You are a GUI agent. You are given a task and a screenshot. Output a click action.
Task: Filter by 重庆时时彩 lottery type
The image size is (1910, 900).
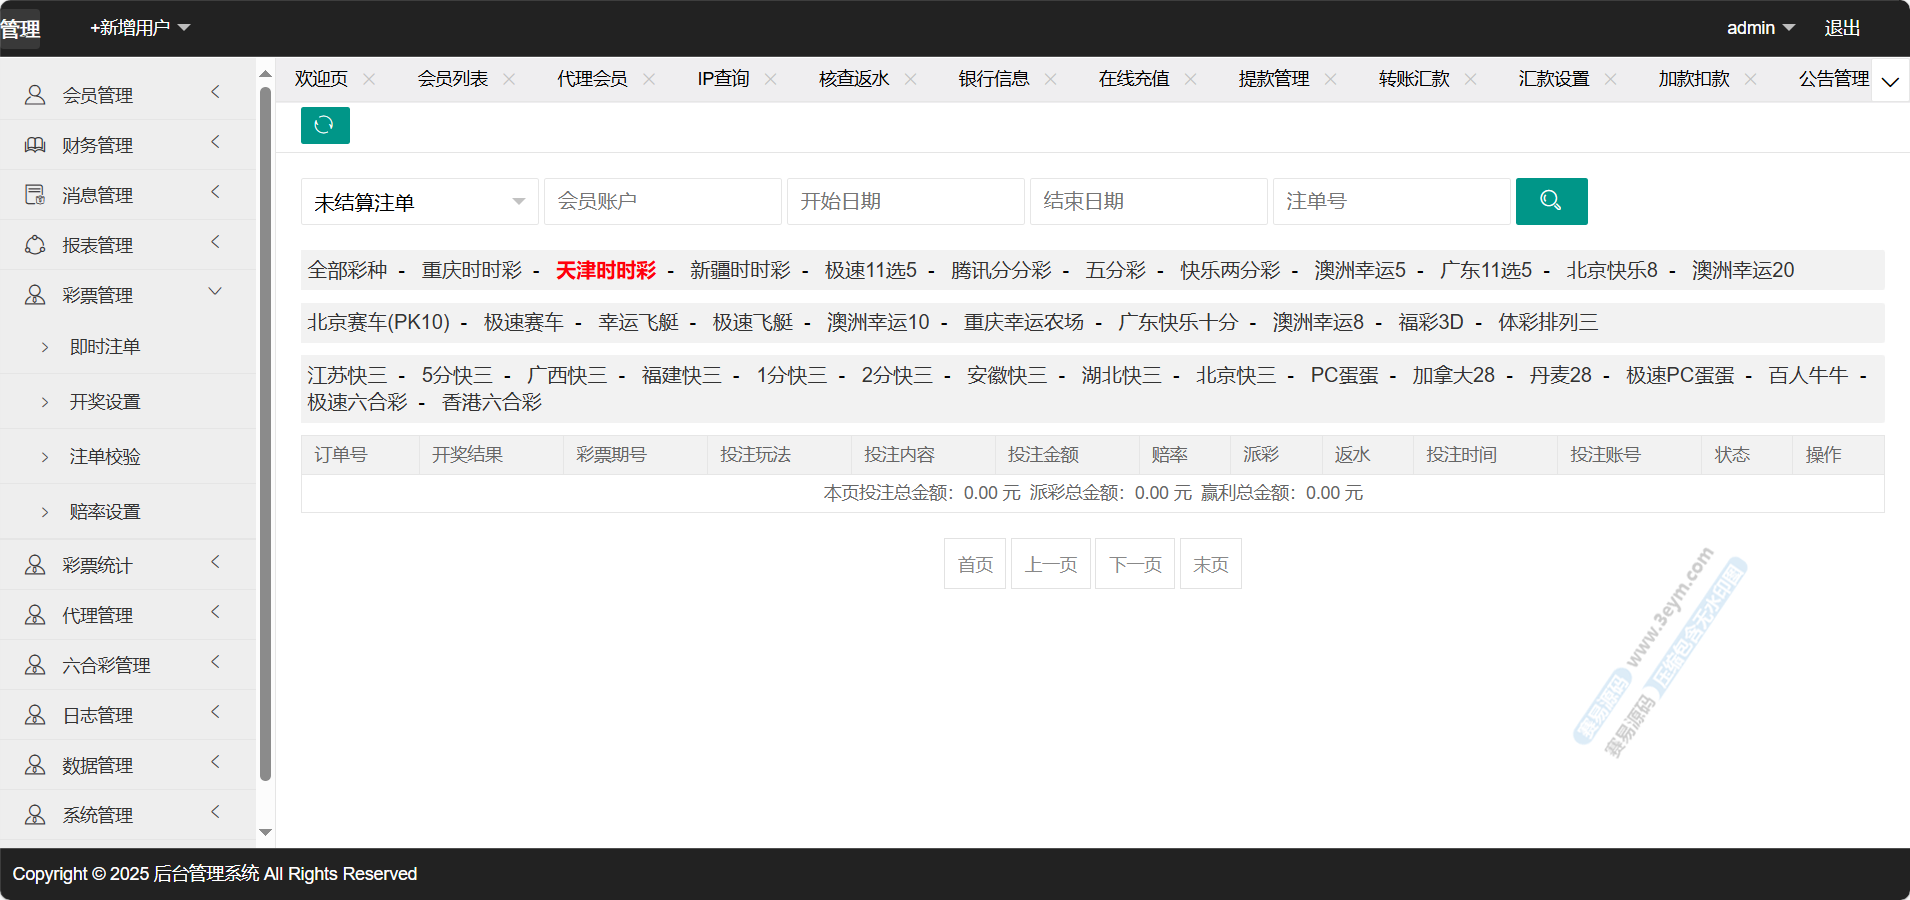coord(471,270)
